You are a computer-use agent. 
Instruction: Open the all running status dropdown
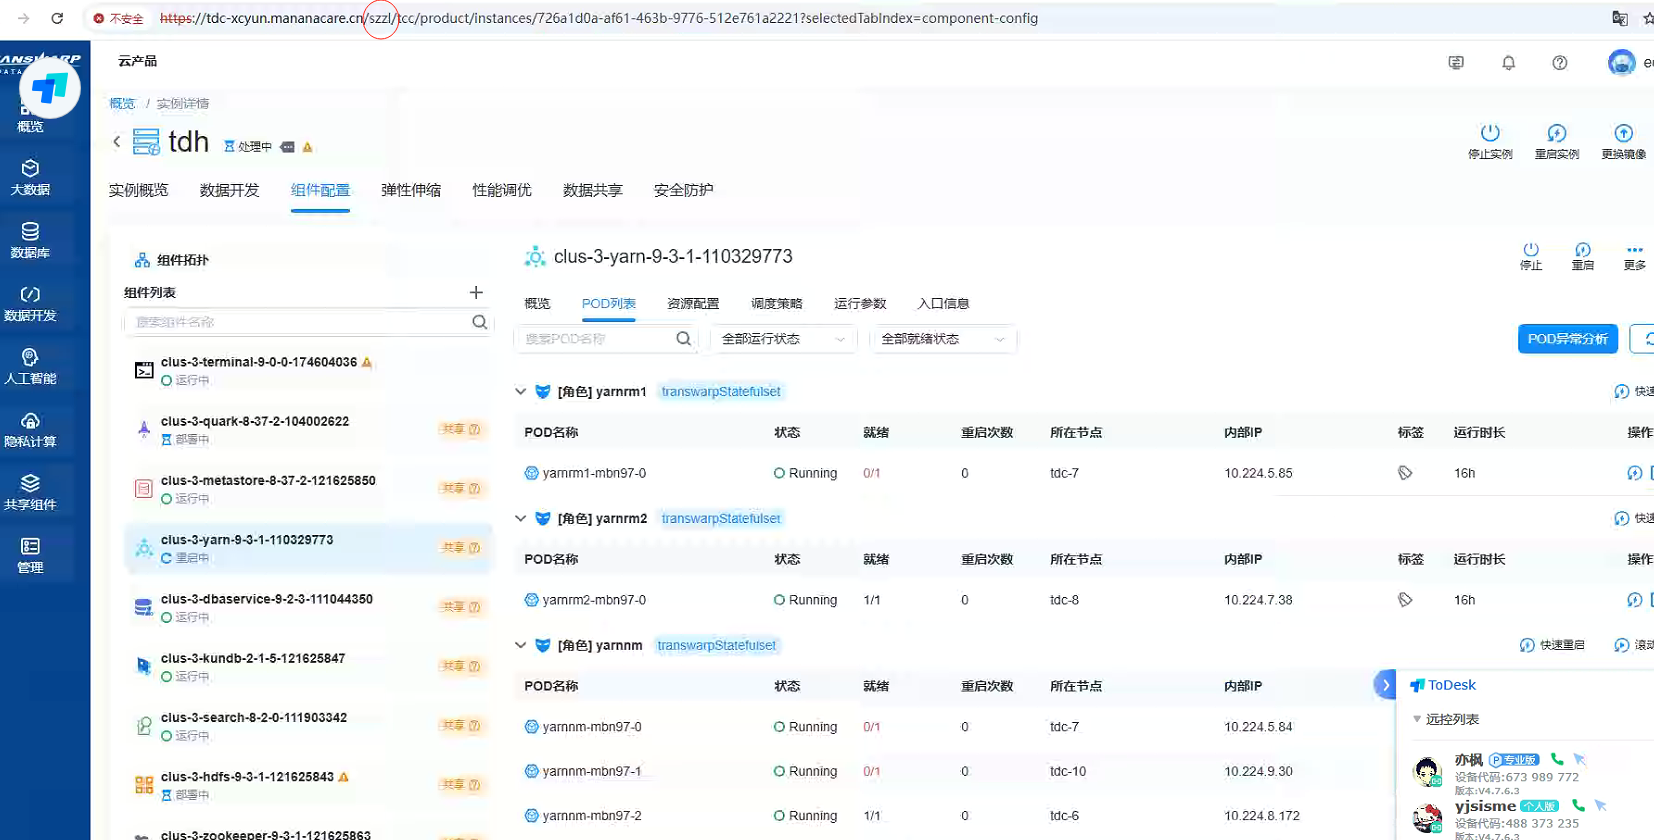pyautogui.click(x=783, y=339)
